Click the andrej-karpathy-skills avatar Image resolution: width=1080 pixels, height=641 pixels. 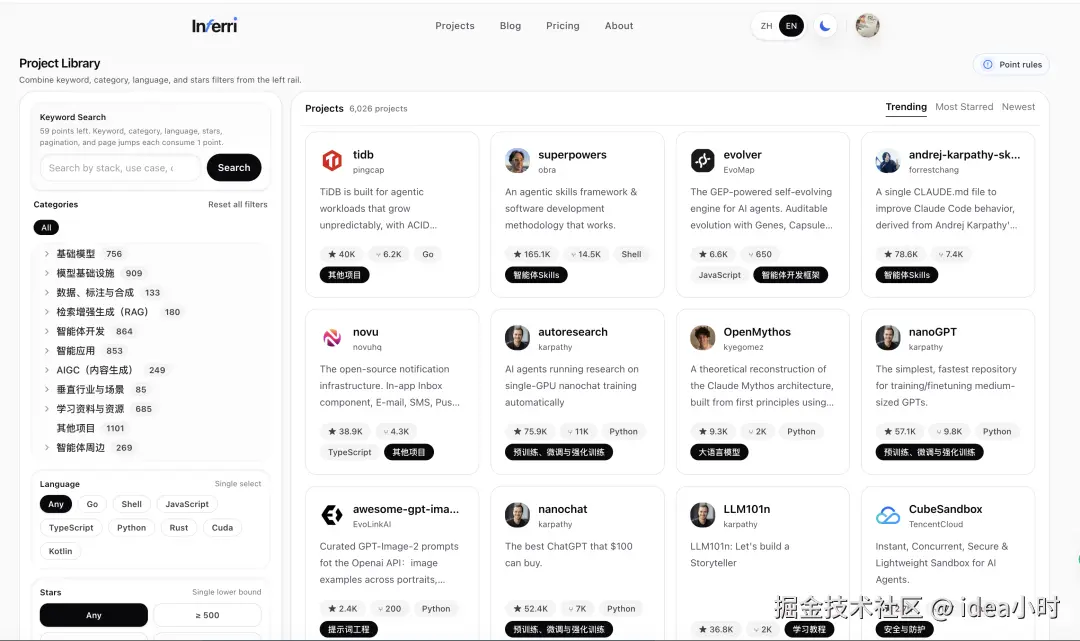coord(888,160)
